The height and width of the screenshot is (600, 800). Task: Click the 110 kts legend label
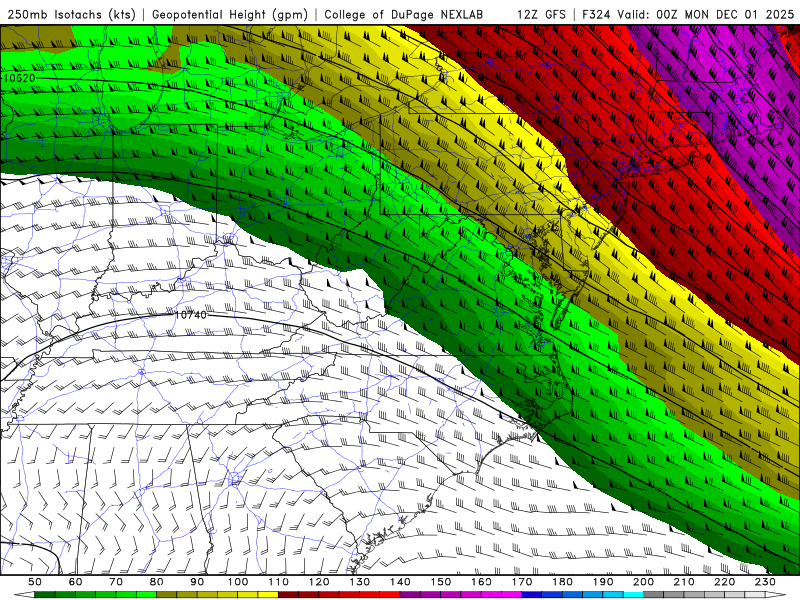[x=279, y=582]
